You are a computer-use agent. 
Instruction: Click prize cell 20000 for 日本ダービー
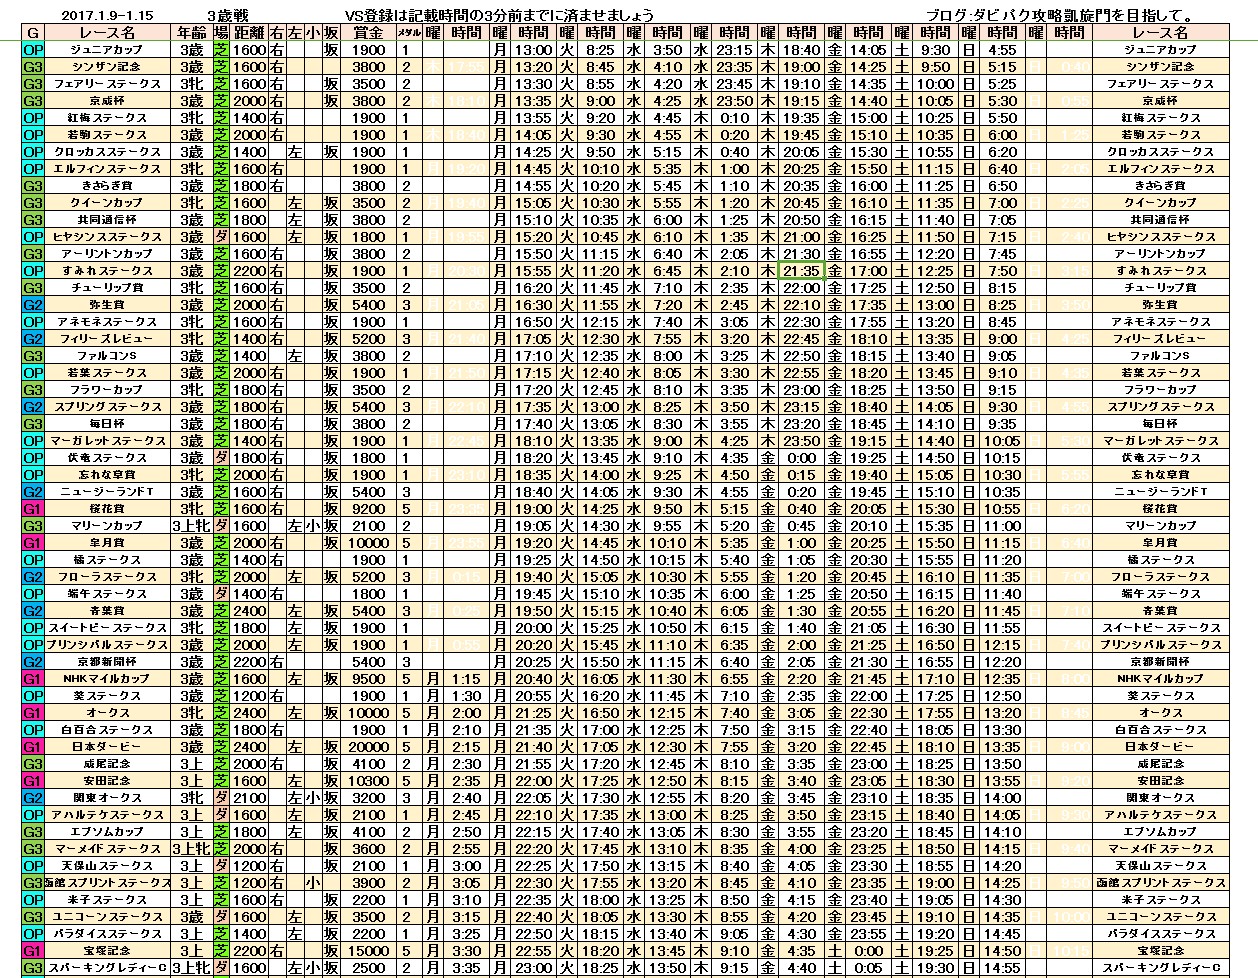point(368,747)
